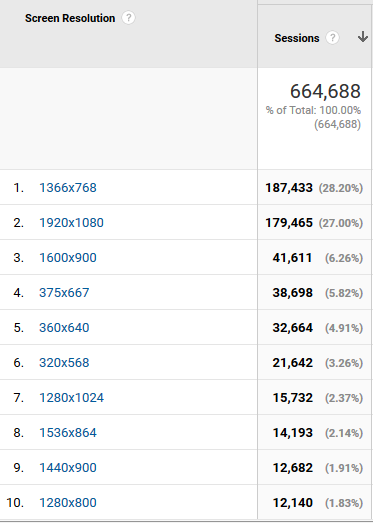Open the 1536x864 resolution entry
This screenshot has width=373, height=523.
coord(68,433)
